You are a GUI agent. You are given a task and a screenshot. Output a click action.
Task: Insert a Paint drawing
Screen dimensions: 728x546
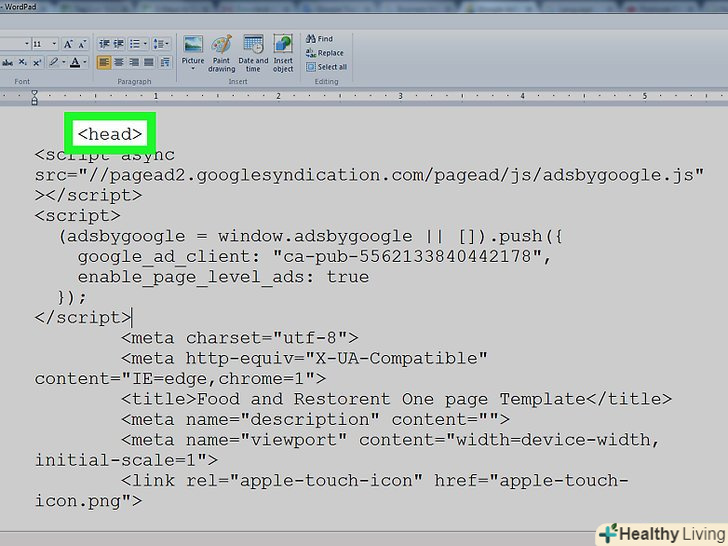[221, 53]
